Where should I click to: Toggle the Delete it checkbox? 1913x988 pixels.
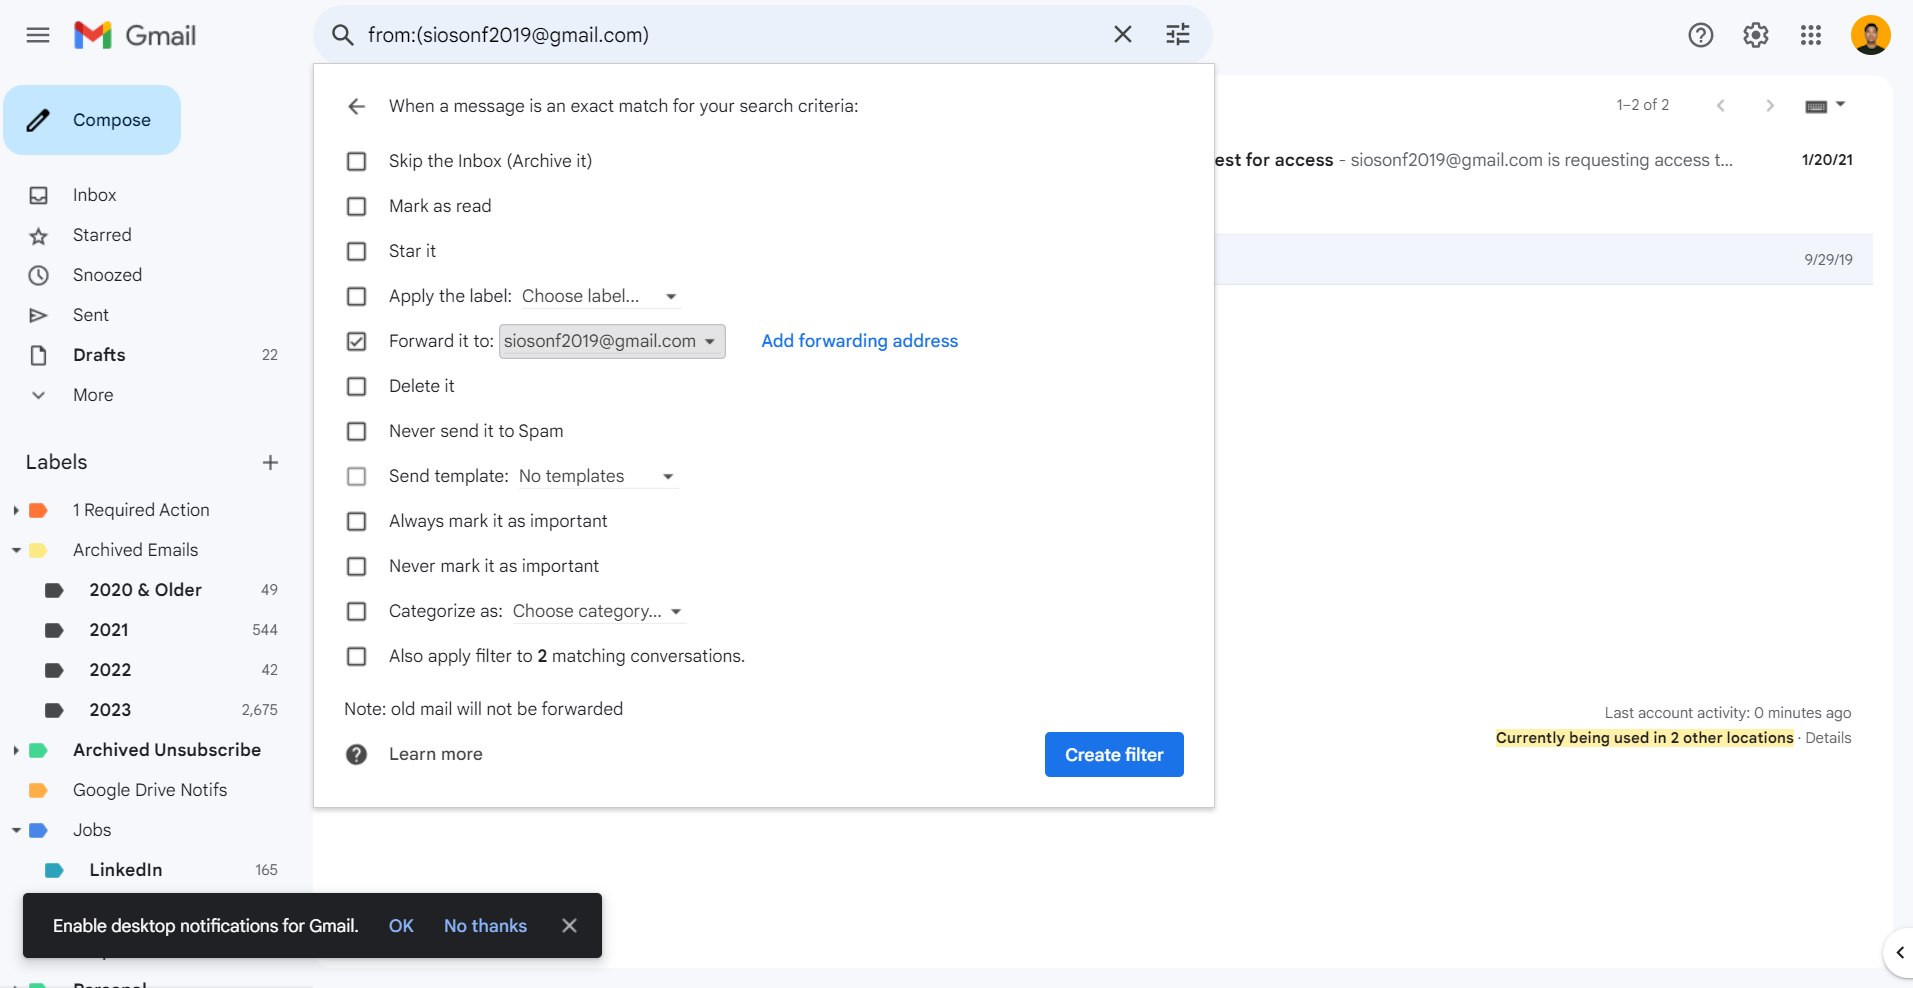pos(357,386)
